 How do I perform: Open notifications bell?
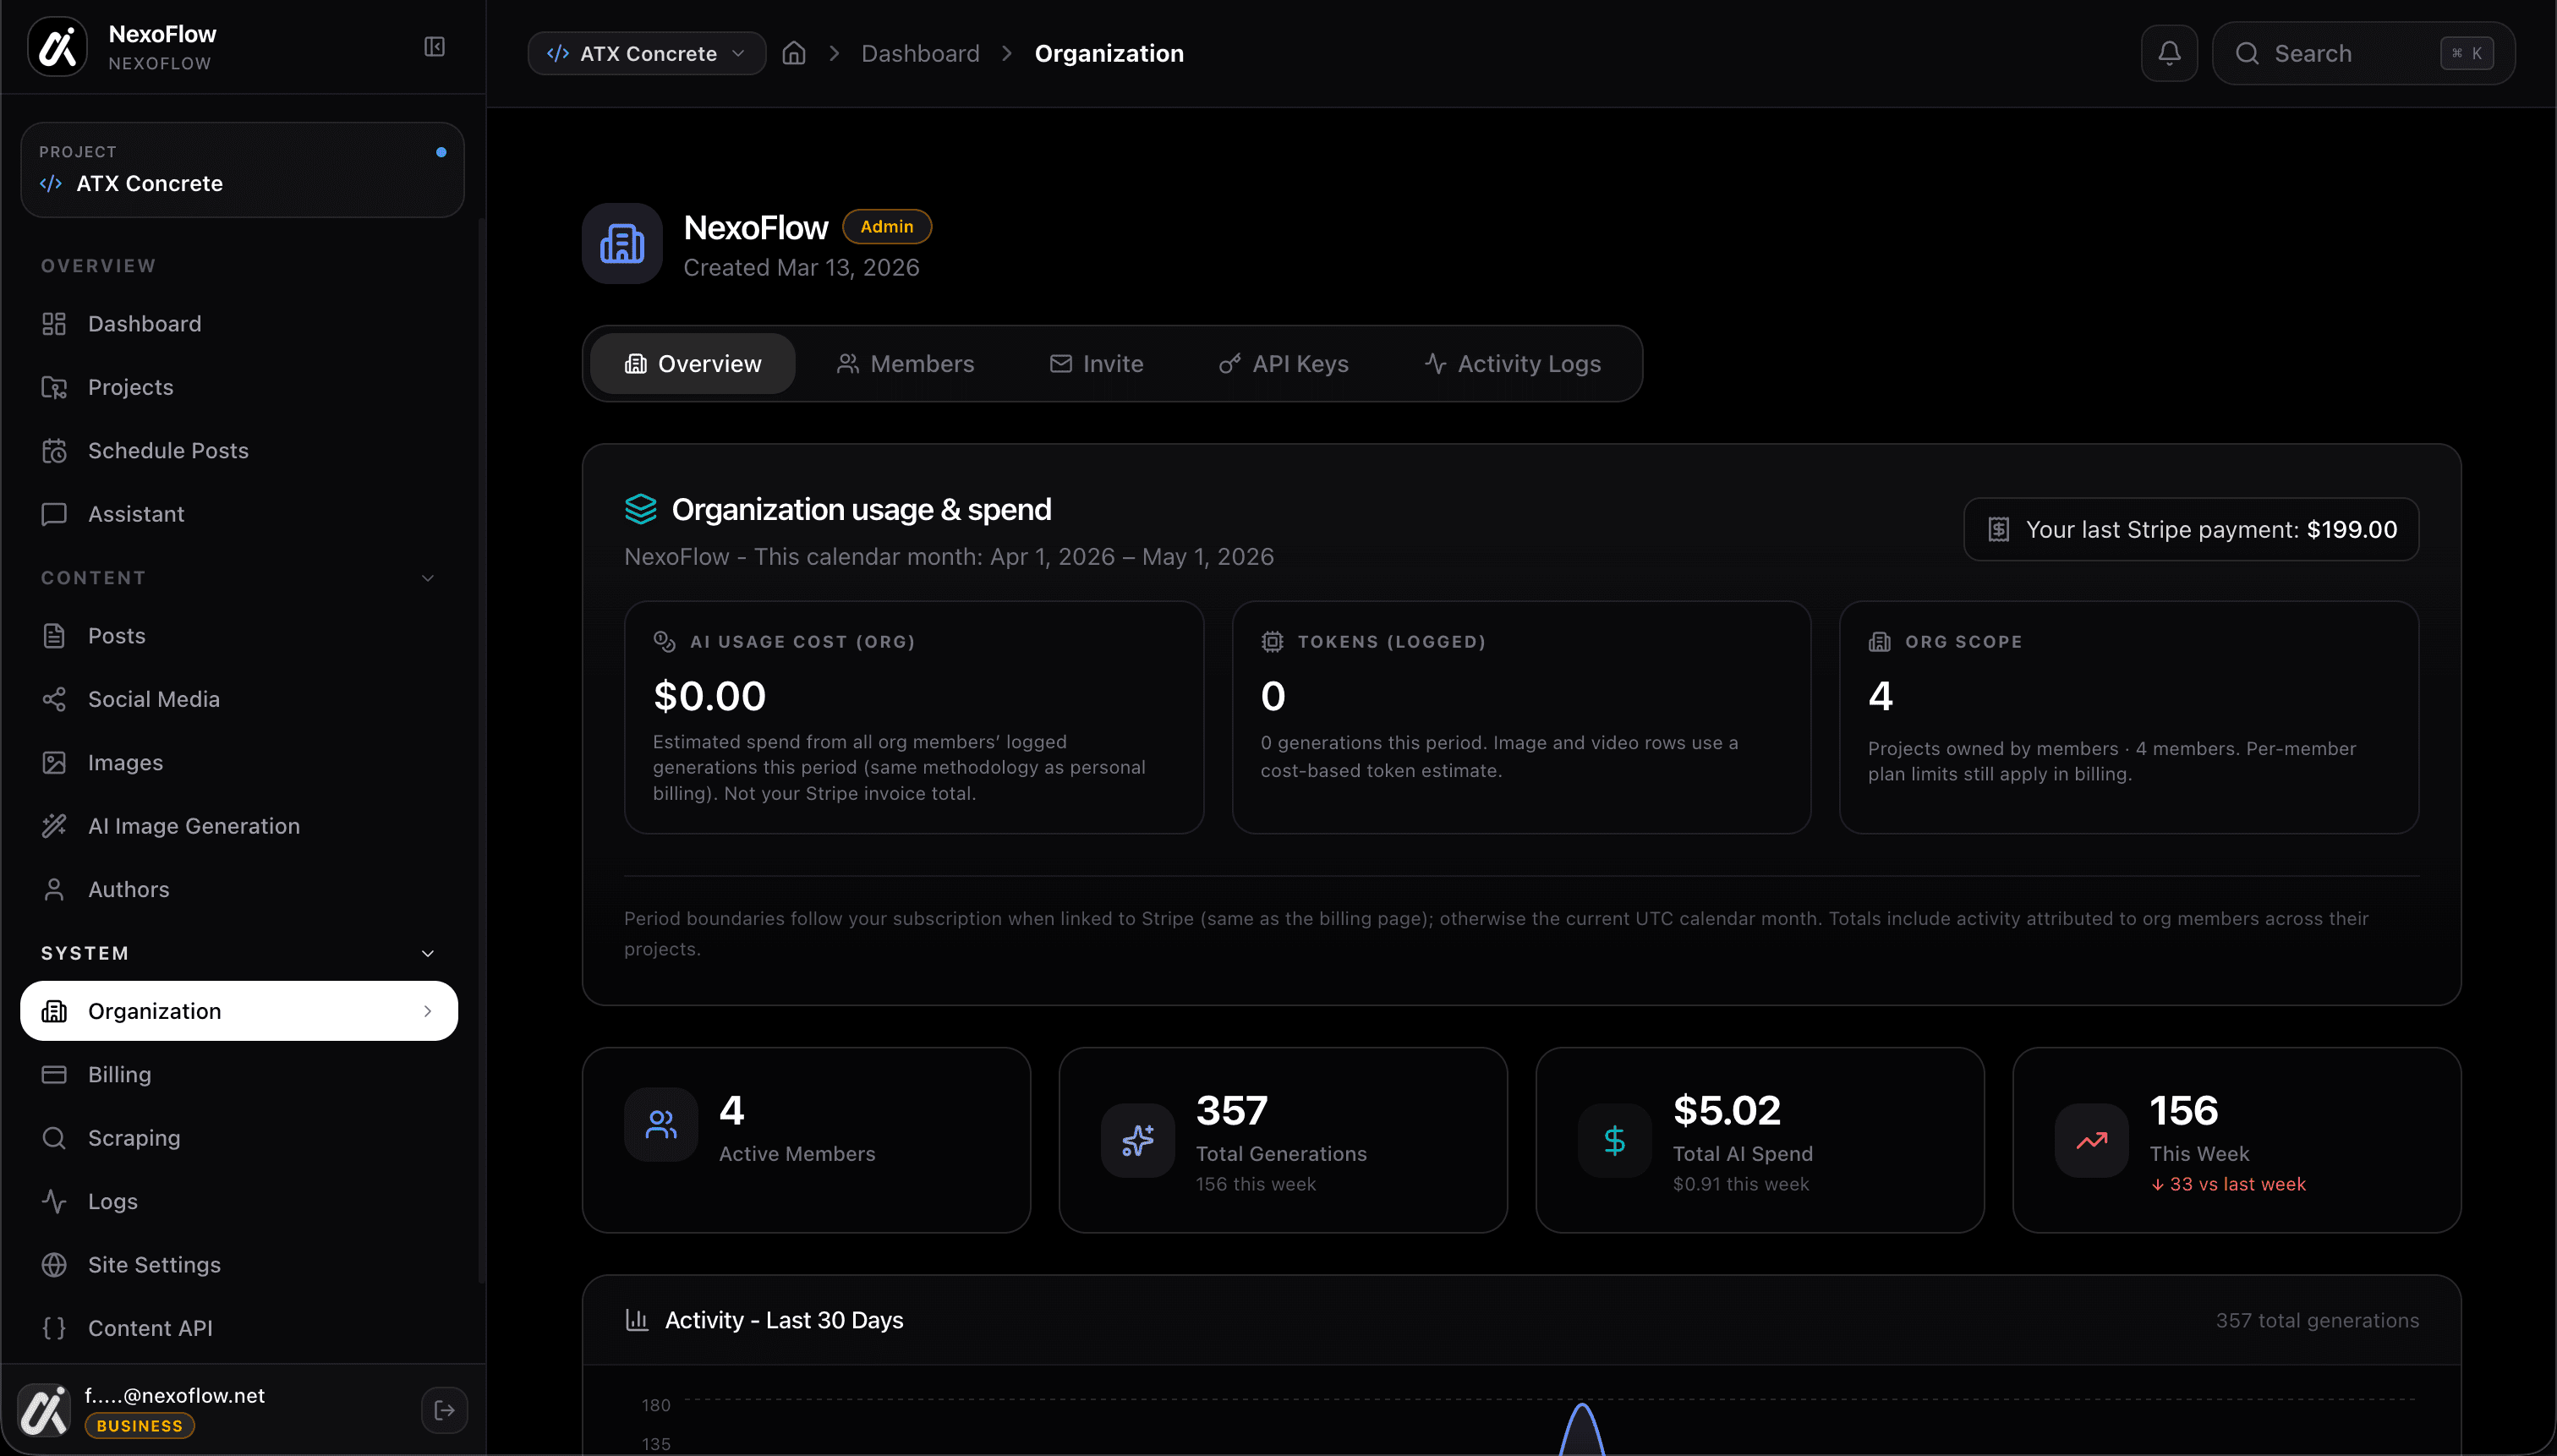point(2168,53)
